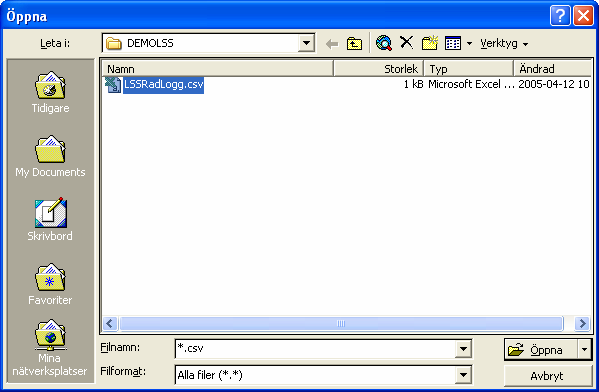Go up one folder level
The height and width of the screenshot is (392, 599).
tap(355, 44)
